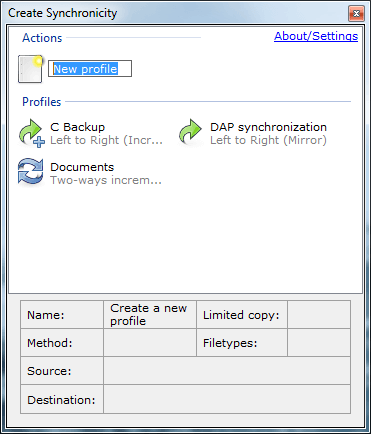The width and height of the screenshot is (371, 434).
Task: Select the Documents two-way sync icon
Action: pos(30,171)
